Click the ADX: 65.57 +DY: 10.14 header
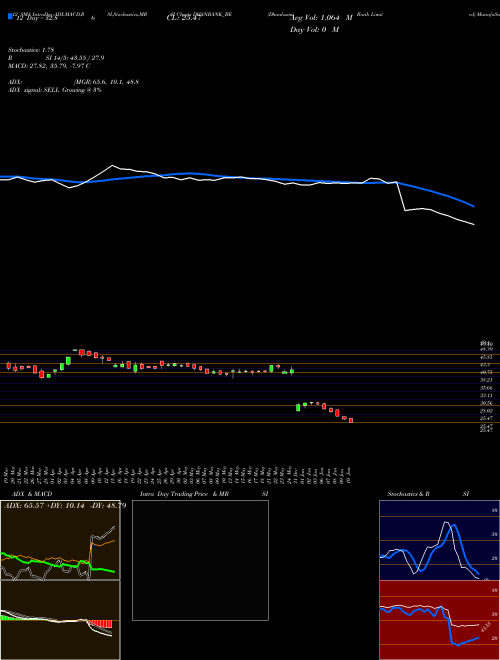 (64, 505)
